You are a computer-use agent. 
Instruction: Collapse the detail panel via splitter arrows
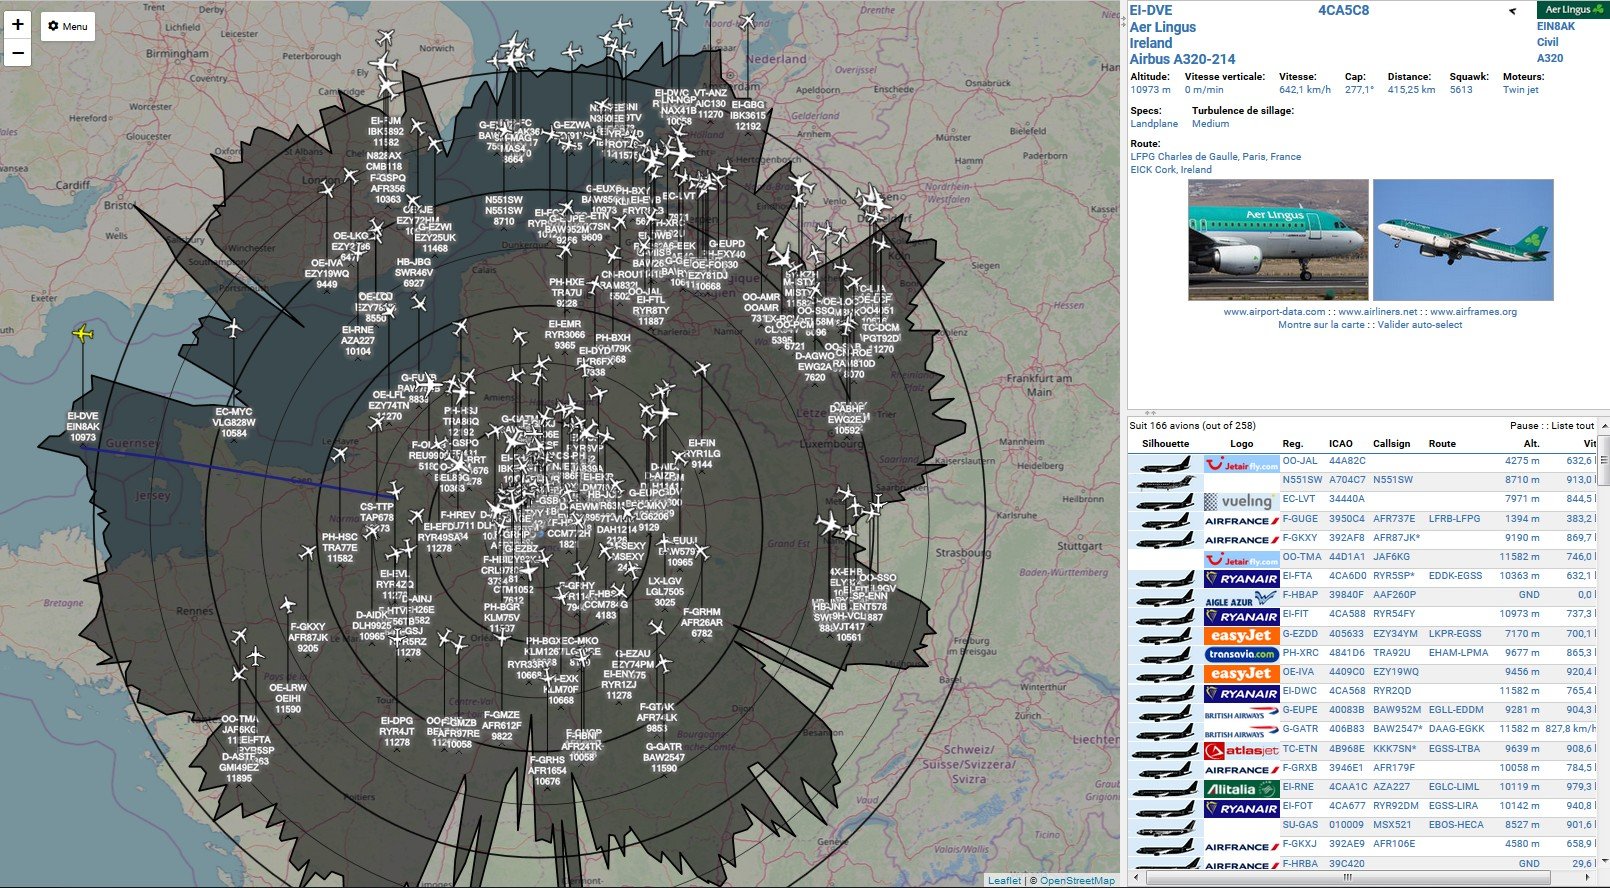pyautogui.click(x=1150, y=412)
